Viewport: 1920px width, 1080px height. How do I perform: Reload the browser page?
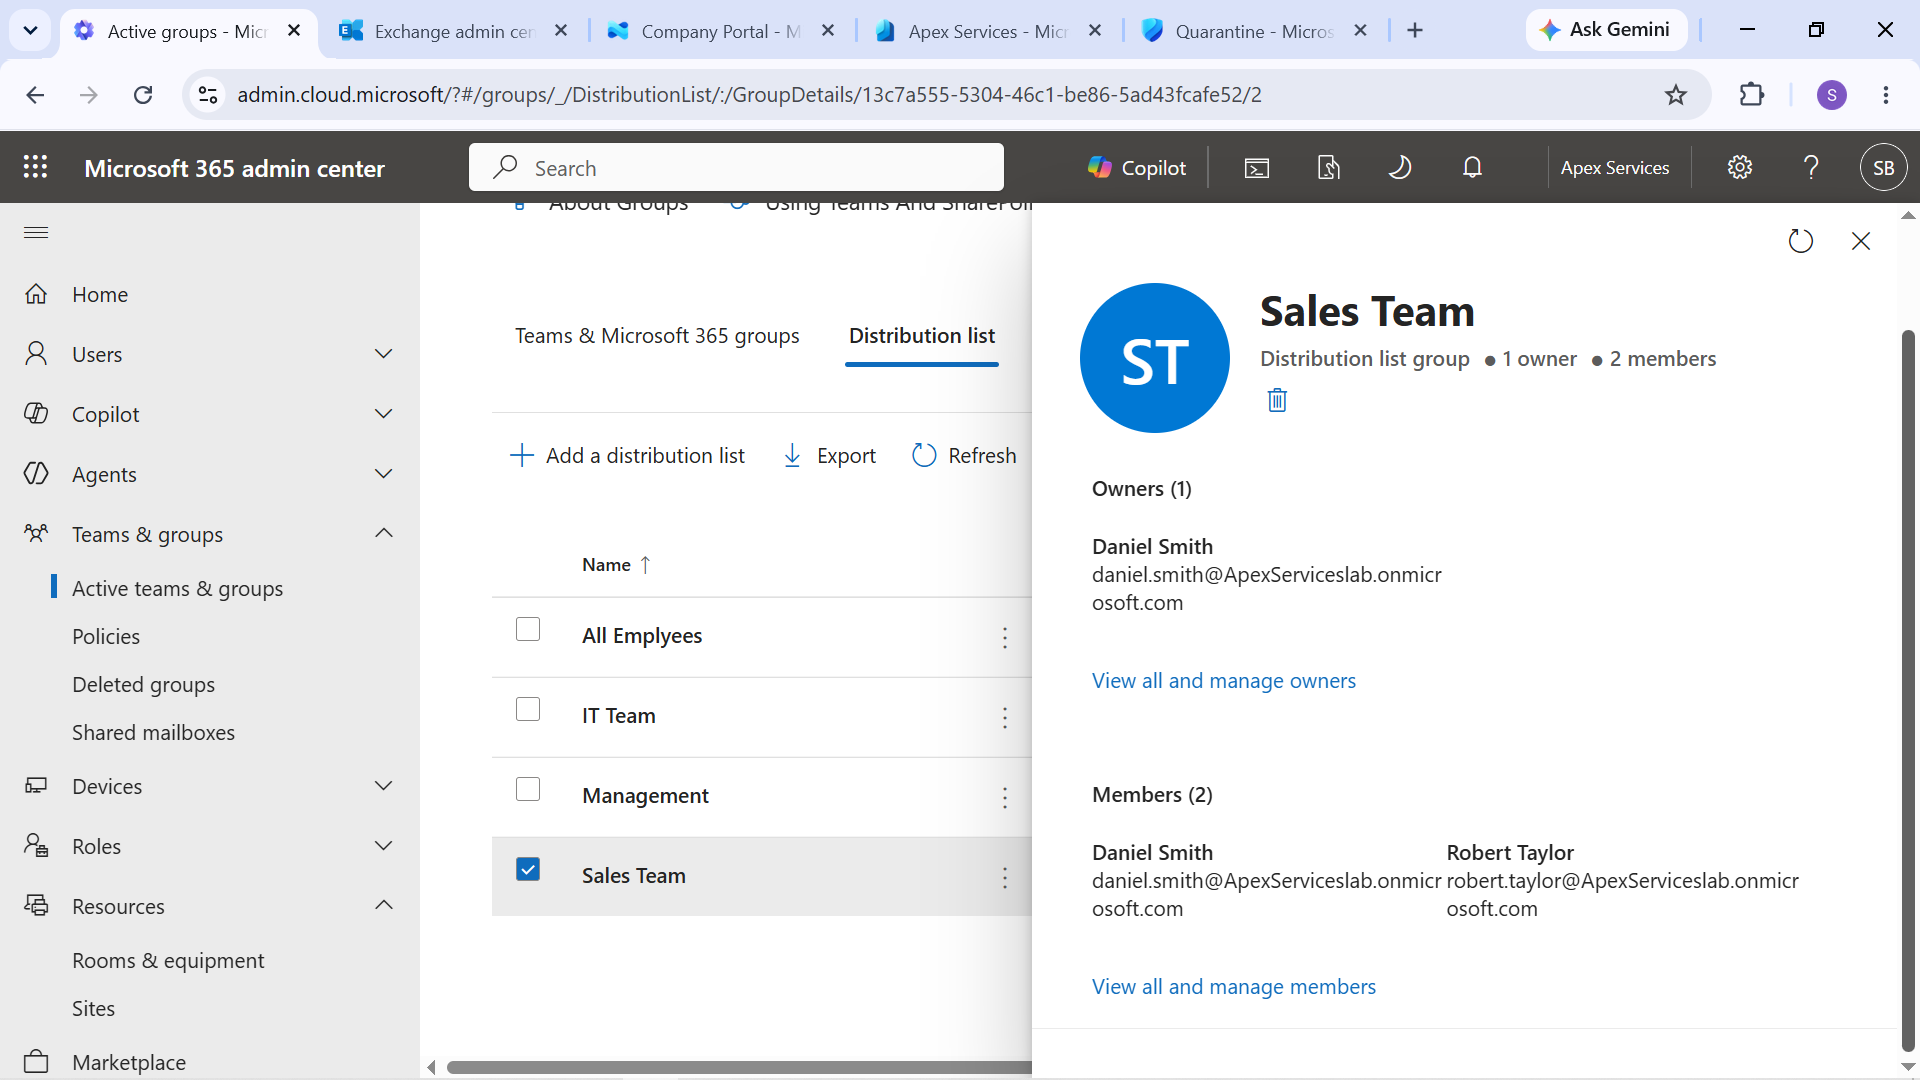(x=143, y=95)
